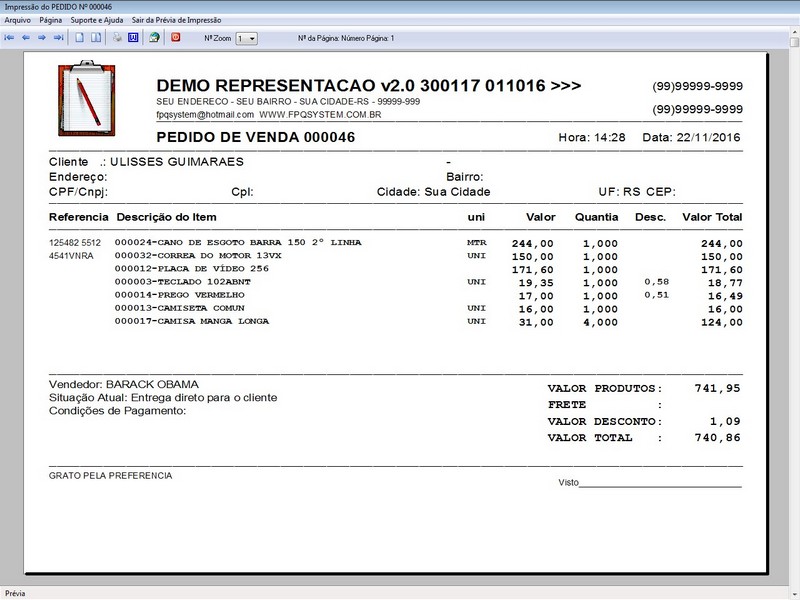Image resolution: width=800 pixels, height=600 pixels.
Task: Click item TECLADO 102ABNT
Action: (x=183, y=282)
